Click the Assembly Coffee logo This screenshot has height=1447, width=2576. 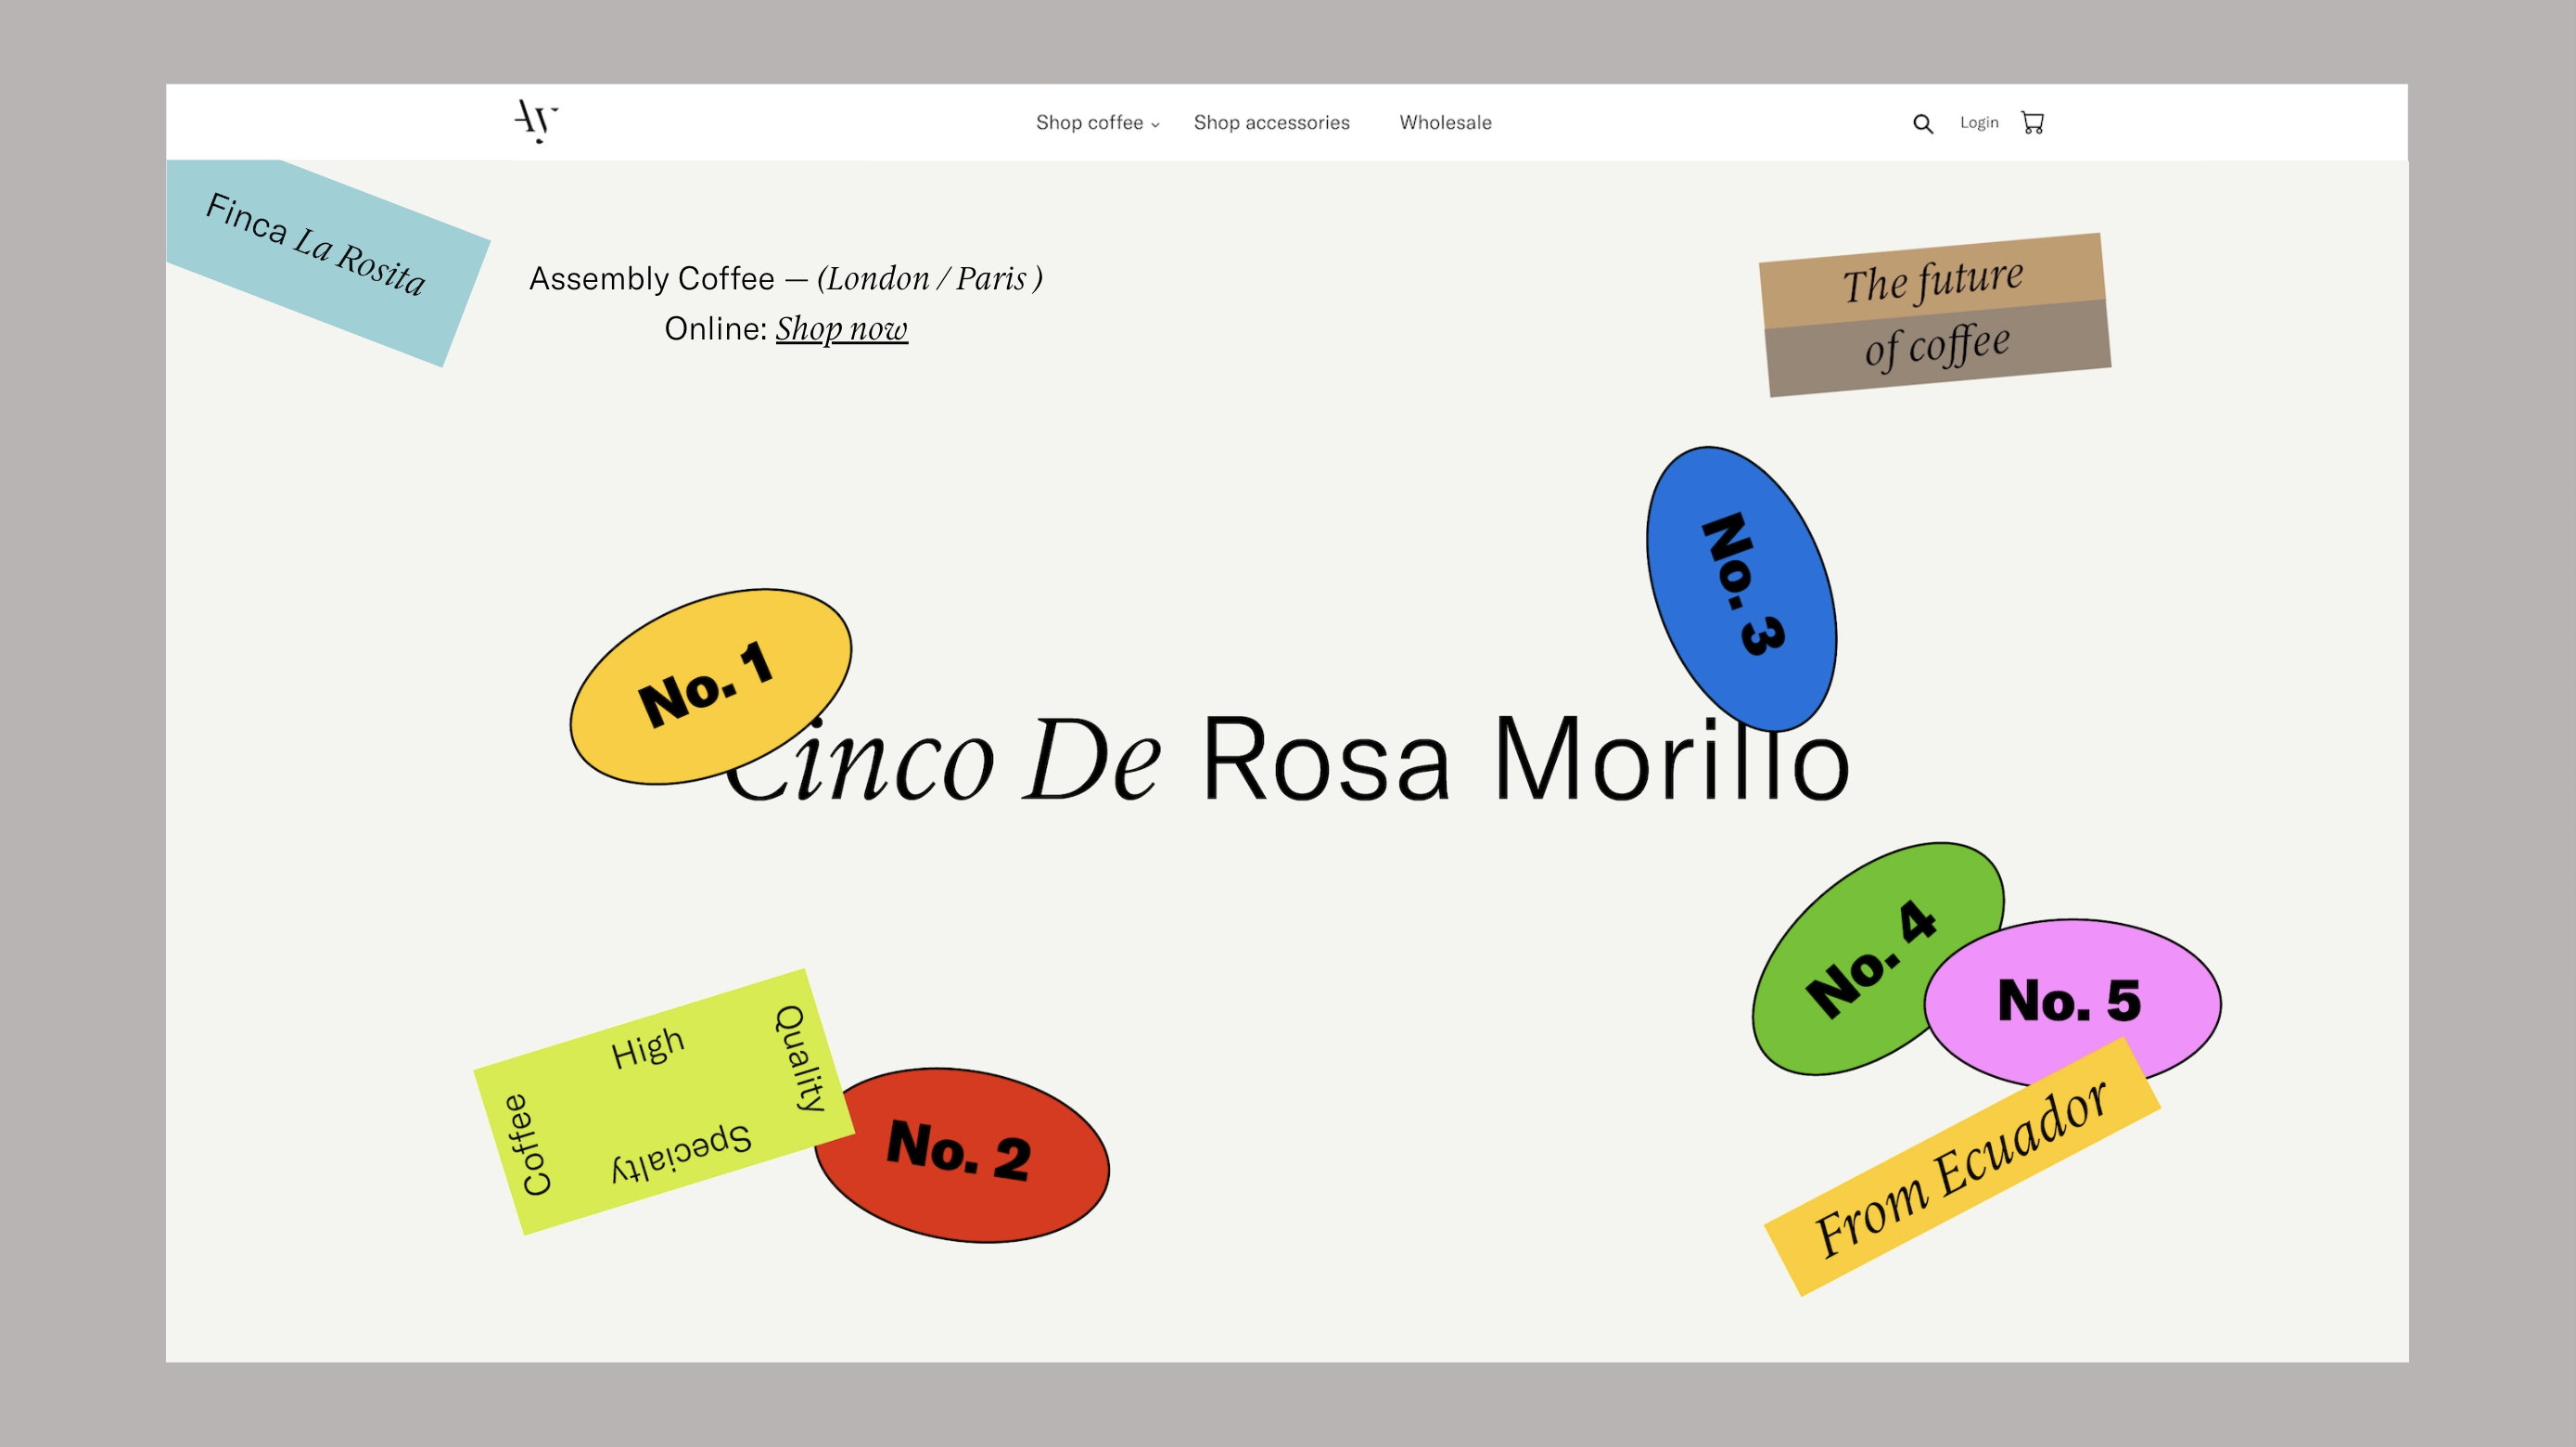tap(536, 121)
